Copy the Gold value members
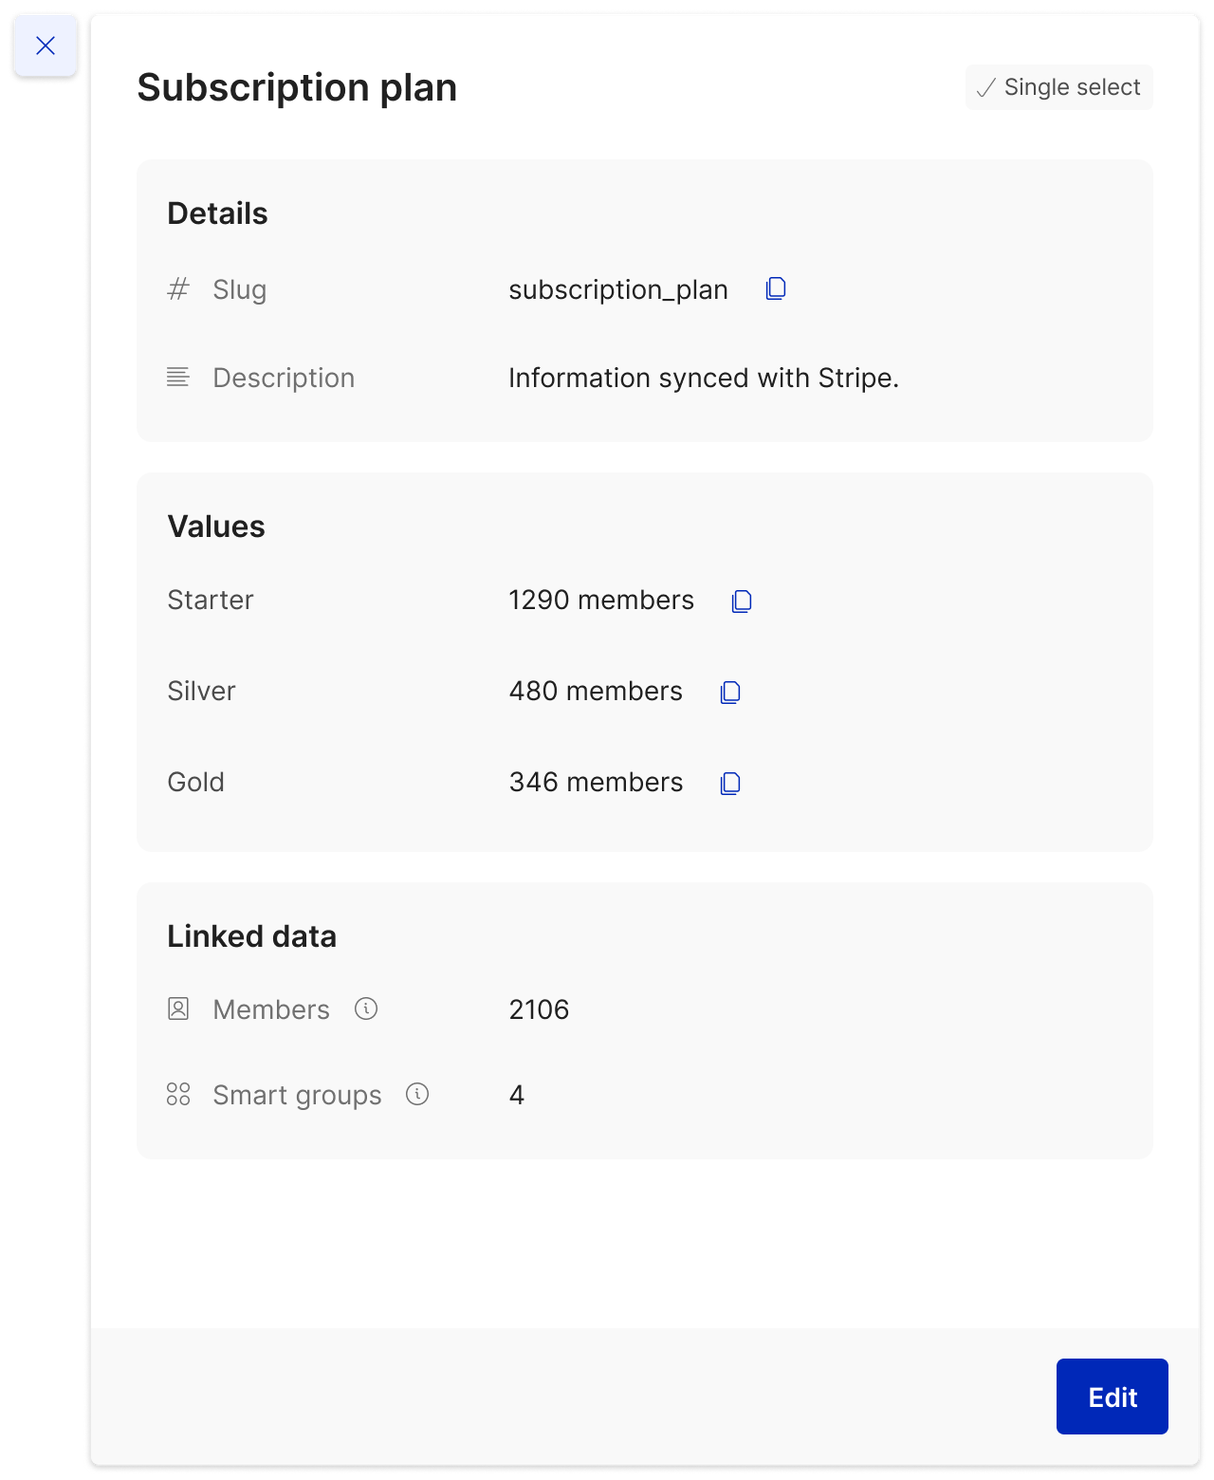The width and height of the screenshot is (1214, 1480). pos(731,783)
